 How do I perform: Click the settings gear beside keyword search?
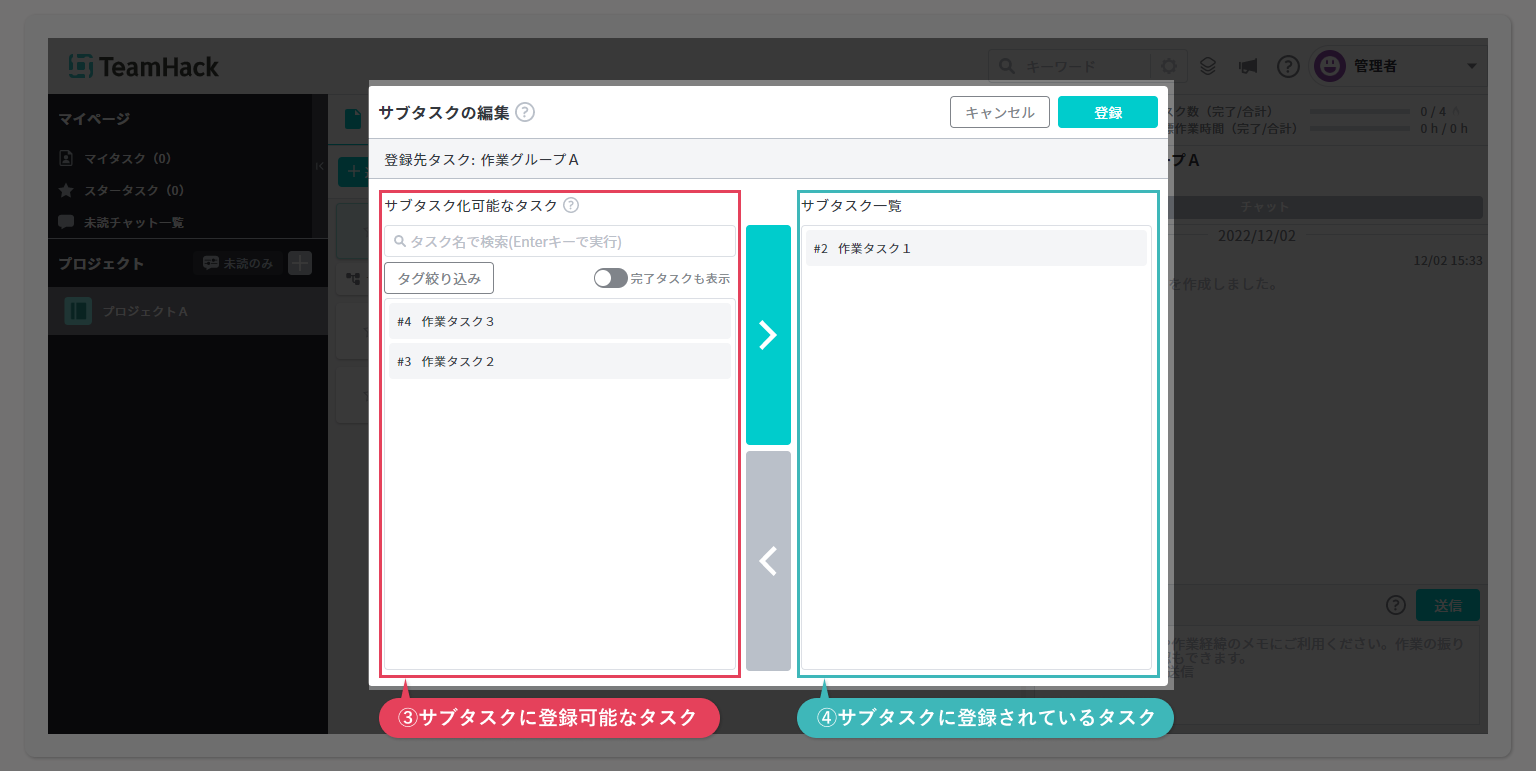tap(1168, 66)
